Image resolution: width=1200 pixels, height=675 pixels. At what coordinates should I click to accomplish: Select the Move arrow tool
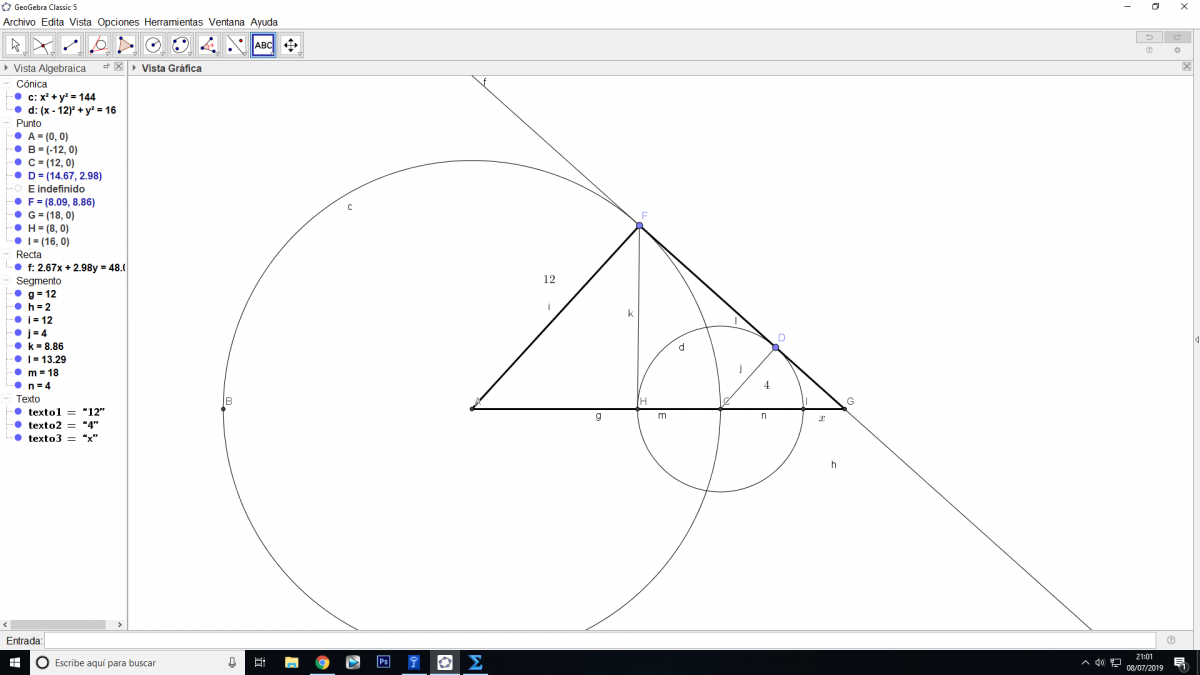click(16, 45)
